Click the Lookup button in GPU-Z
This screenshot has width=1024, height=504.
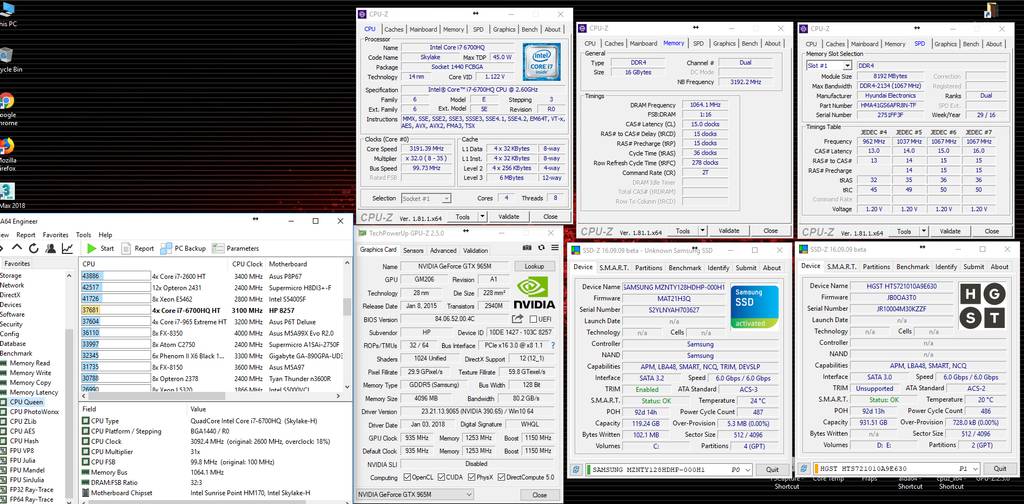point(534,266)
